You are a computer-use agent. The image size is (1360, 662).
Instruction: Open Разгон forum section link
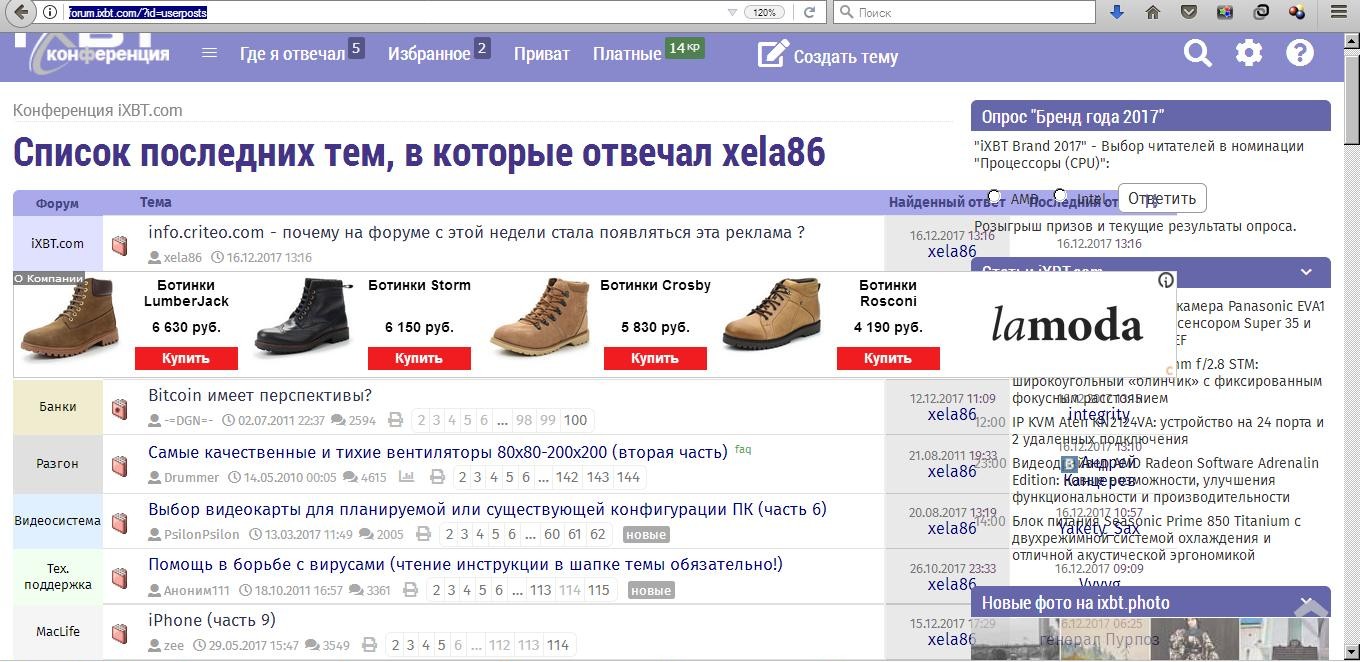(57, 464)
